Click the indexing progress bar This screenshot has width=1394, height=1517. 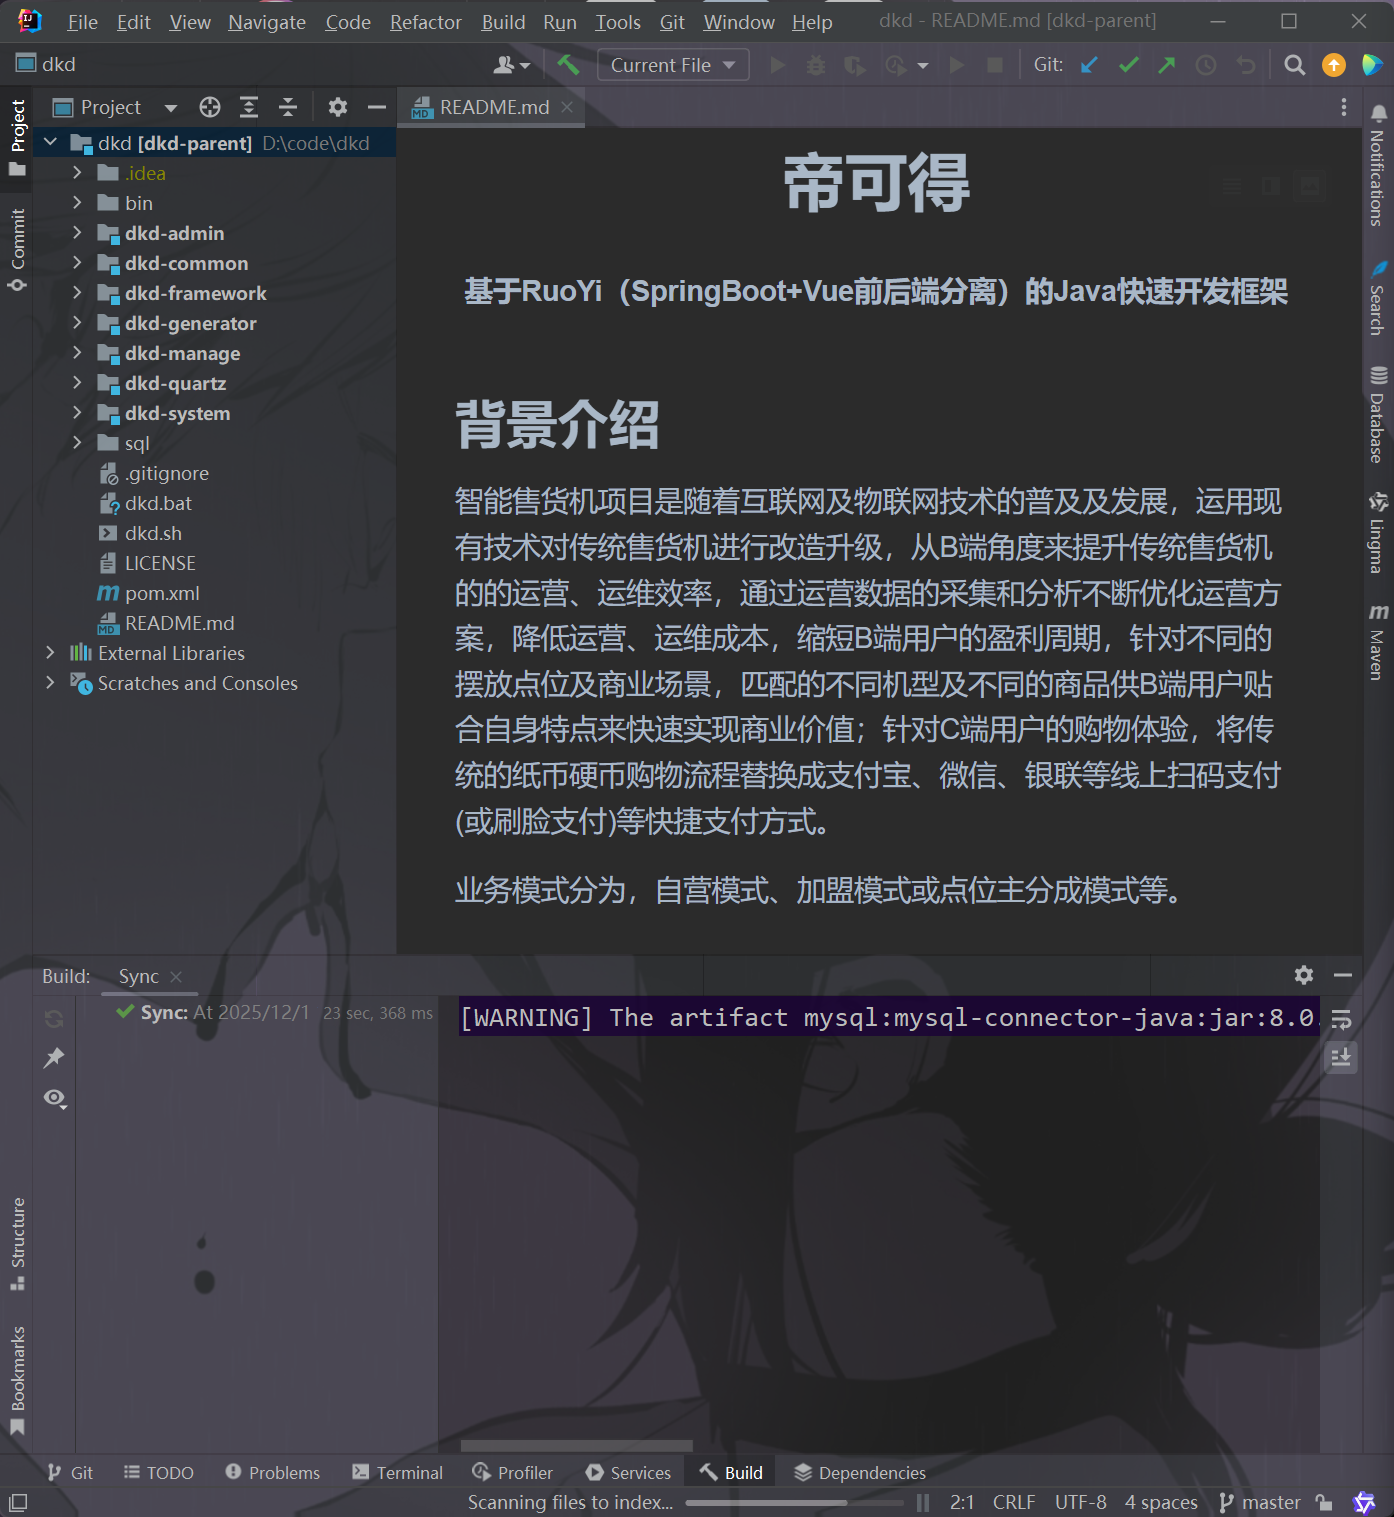tap(795, 1502)
